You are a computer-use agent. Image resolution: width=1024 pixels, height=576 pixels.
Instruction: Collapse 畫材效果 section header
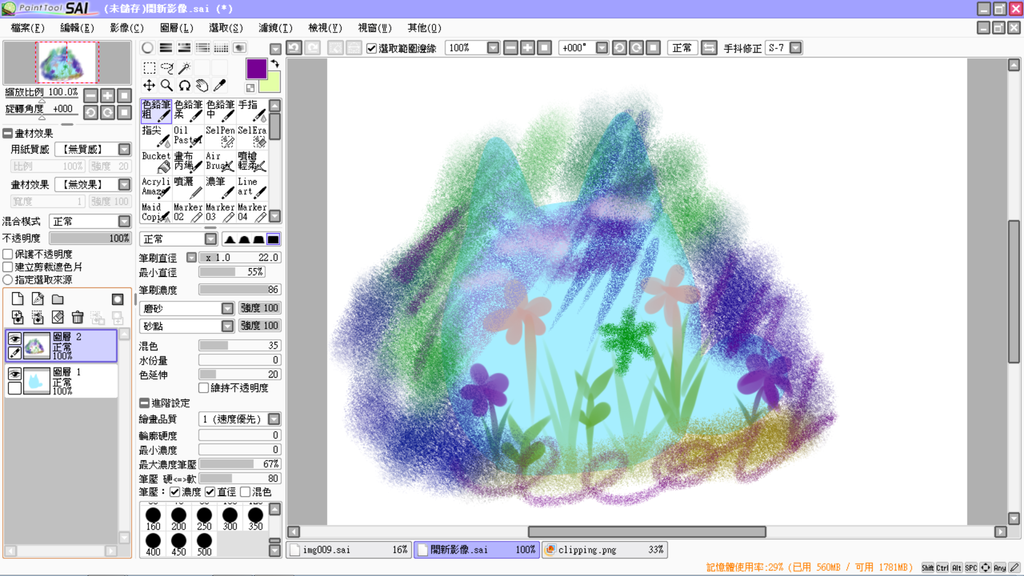click(8, 133)
